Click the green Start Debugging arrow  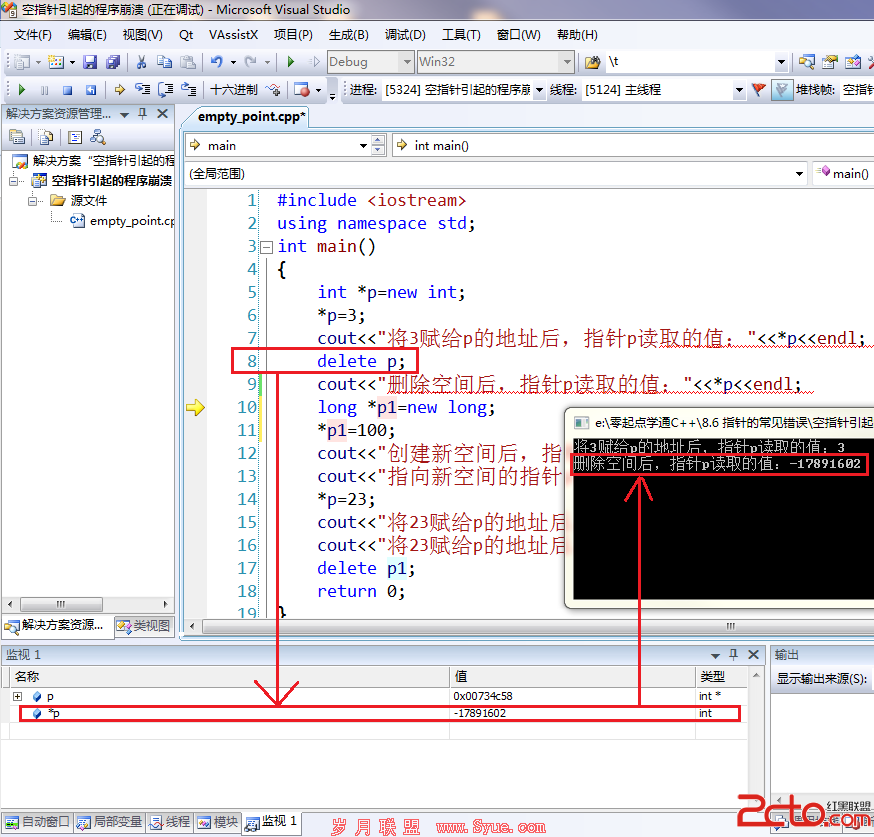click(290, 62)
